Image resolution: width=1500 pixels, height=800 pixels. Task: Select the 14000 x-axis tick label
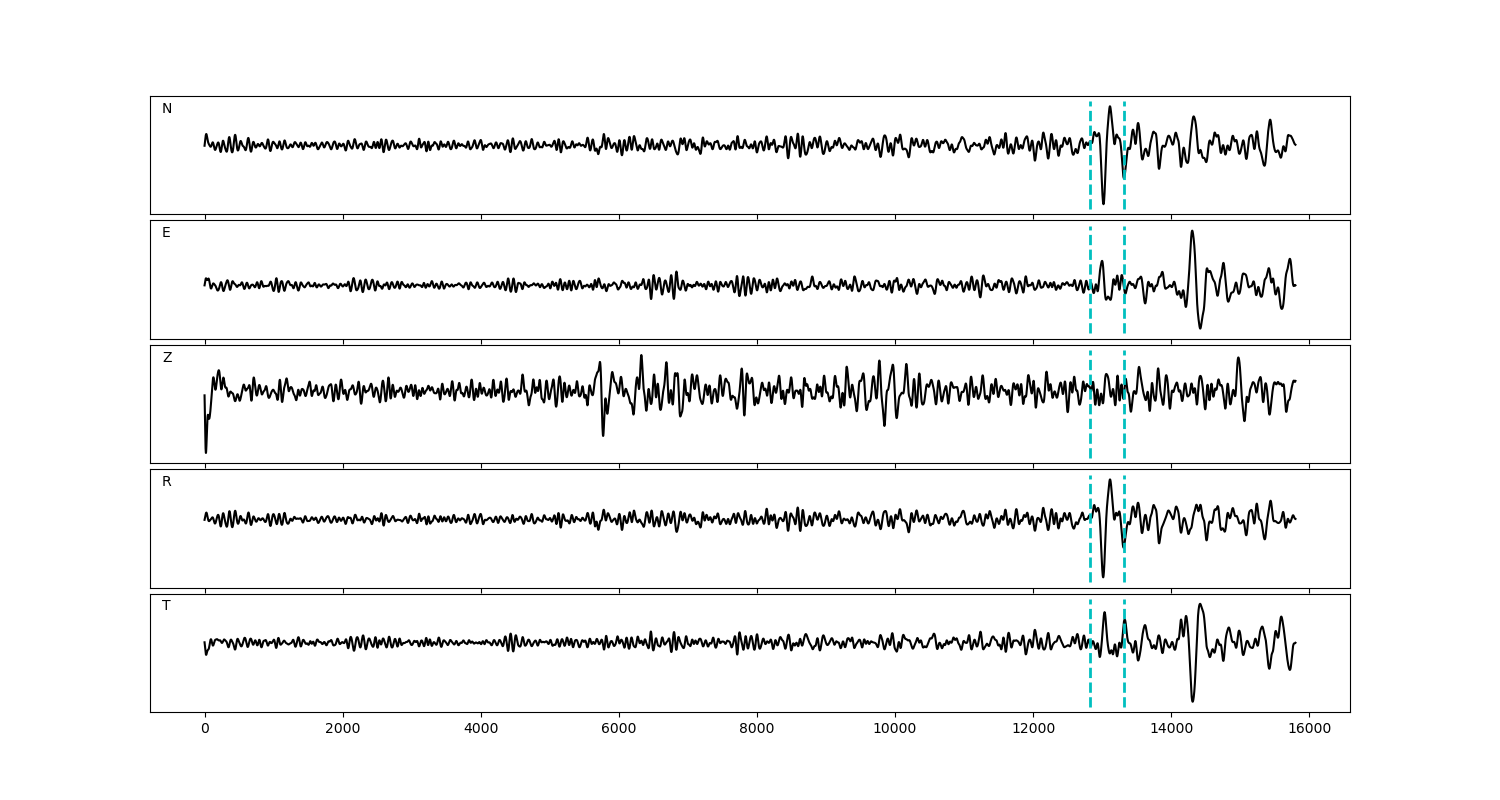pos(1171,729)
